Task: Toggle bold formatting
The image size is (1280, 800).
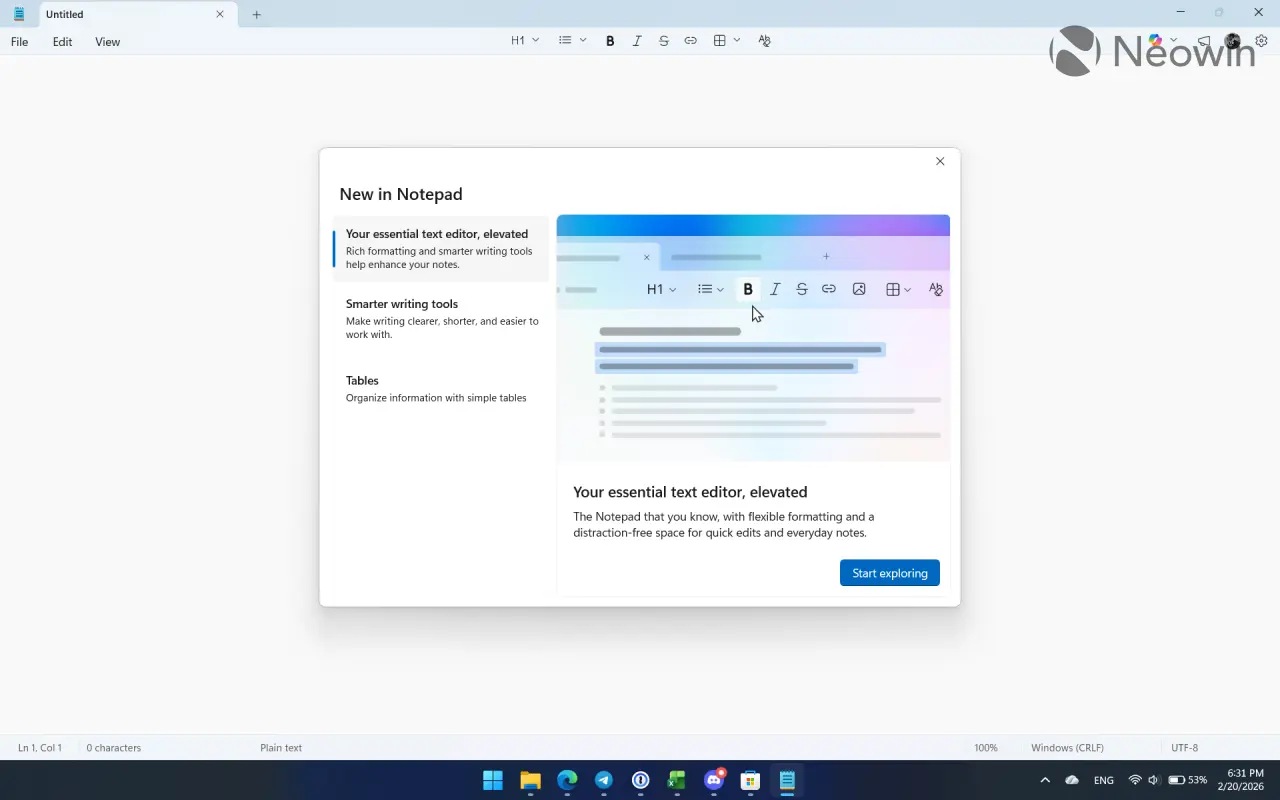Action: (x=610, y=40)
